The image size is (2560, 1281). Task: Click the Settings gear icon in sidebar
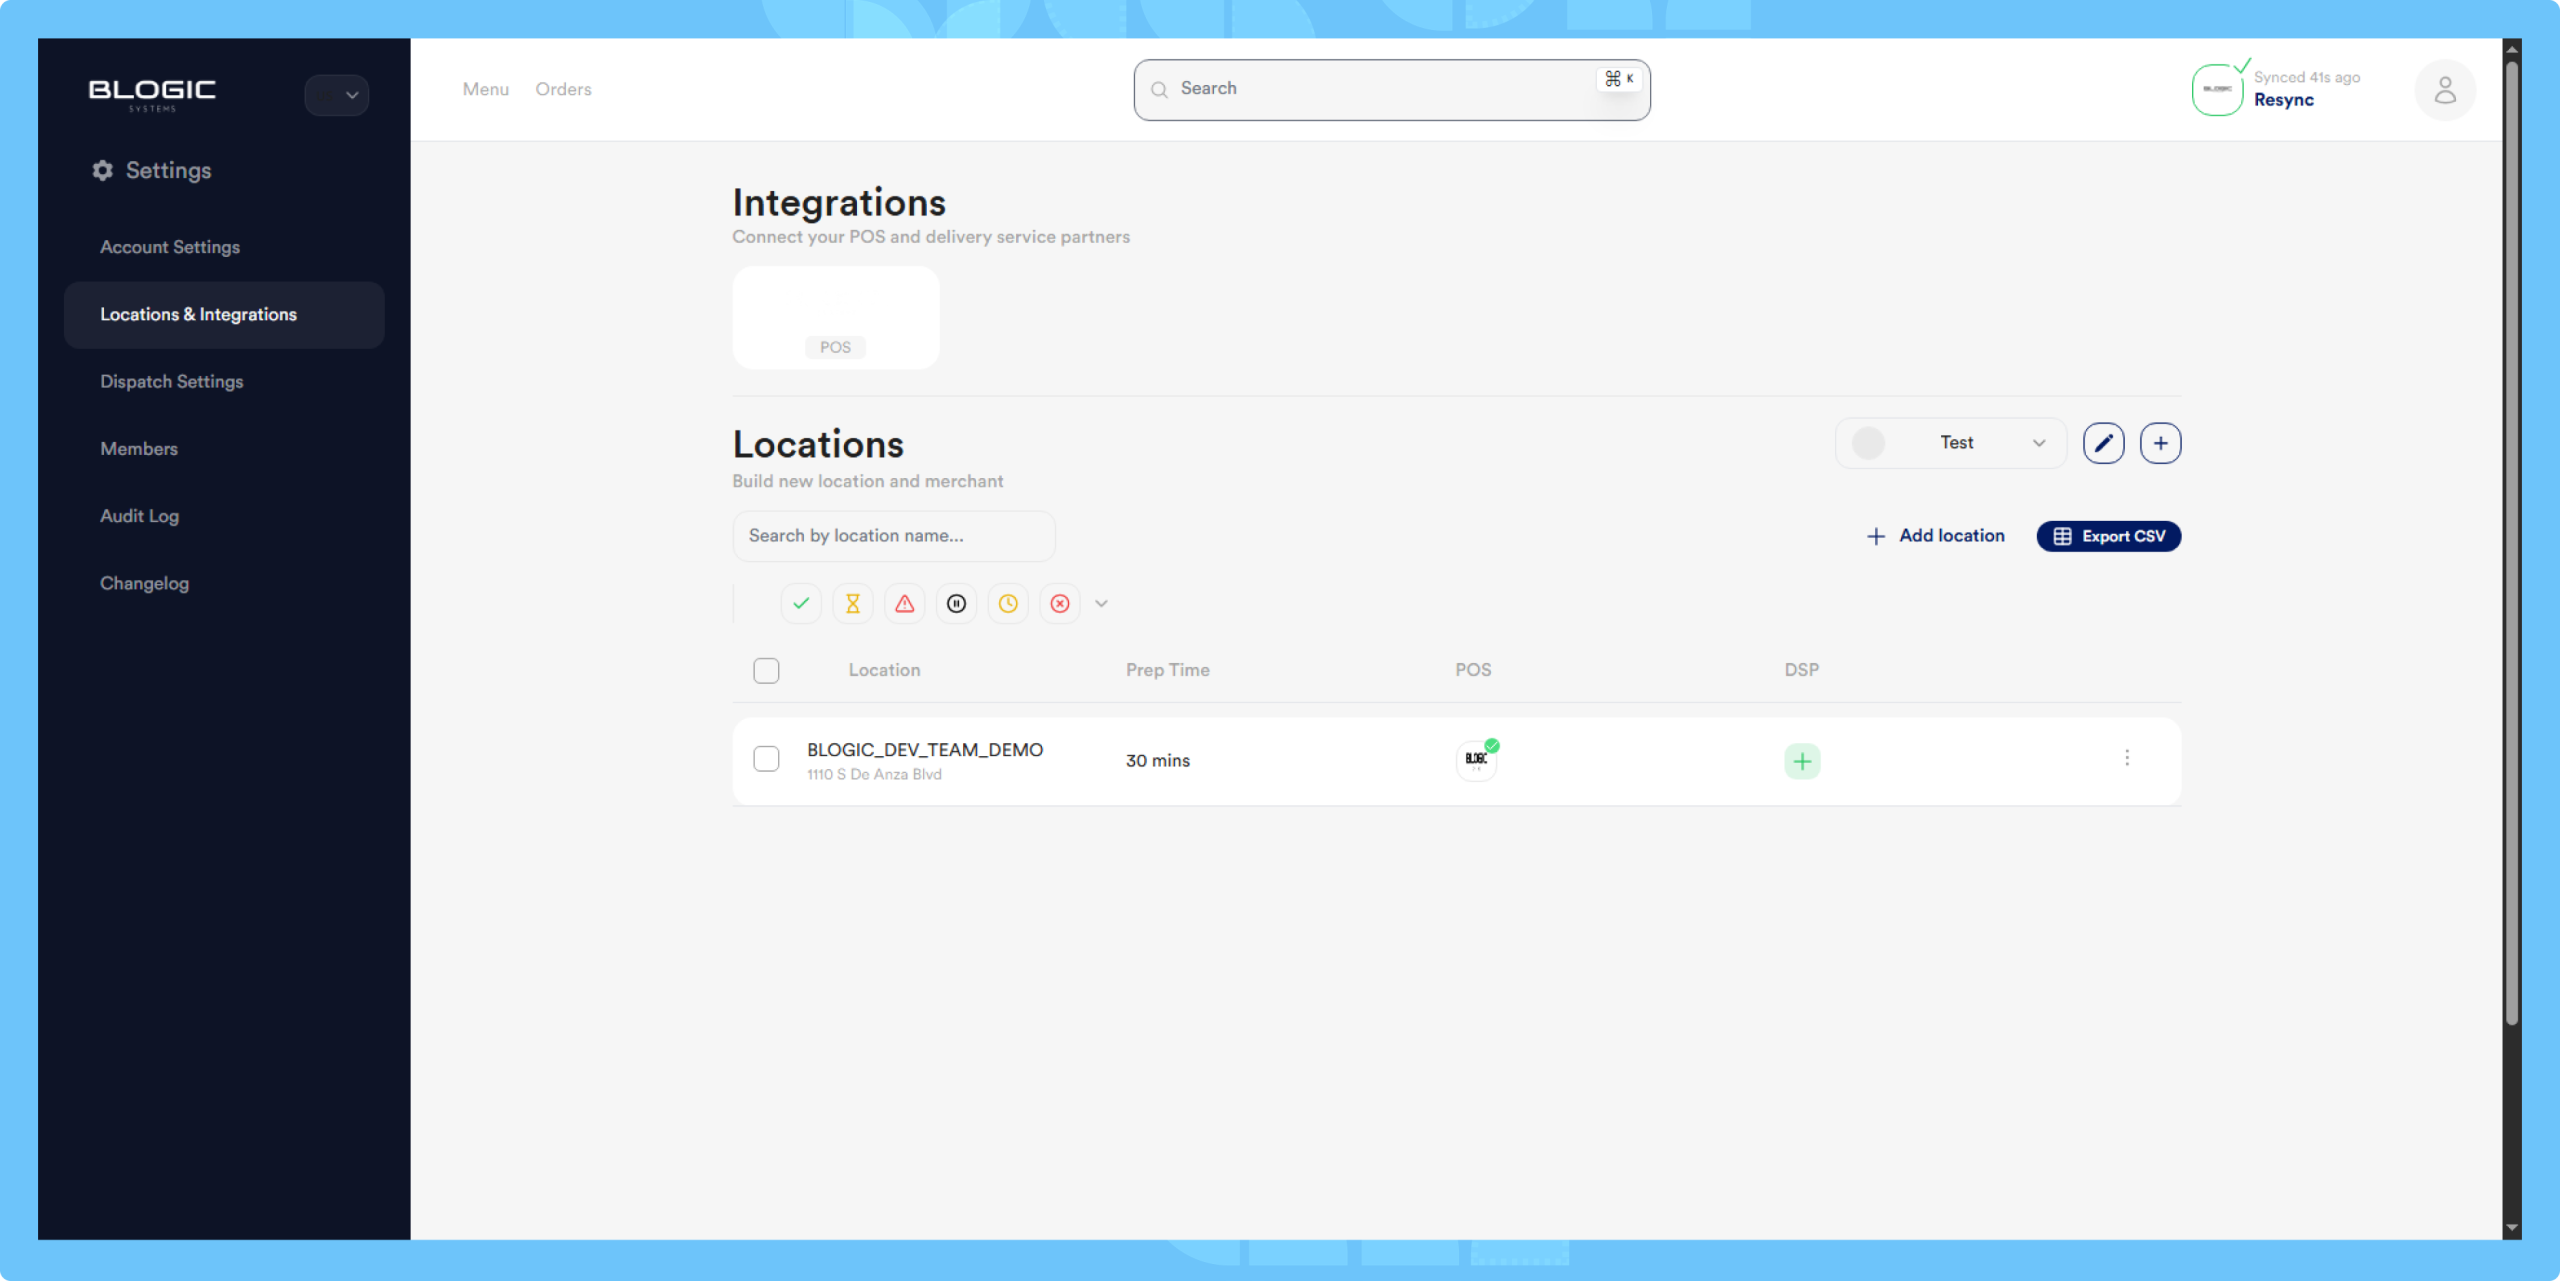click(x=102, y=170)
